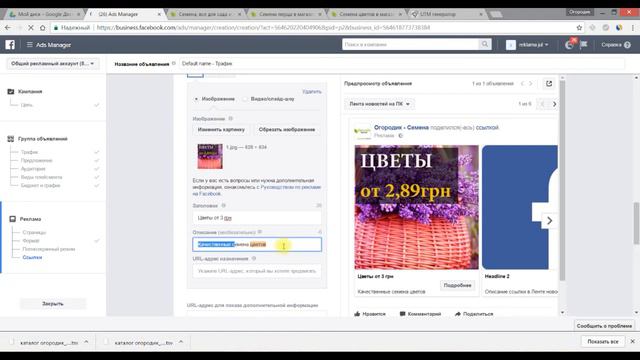Bookmark page with star icon

click(579, 28)
